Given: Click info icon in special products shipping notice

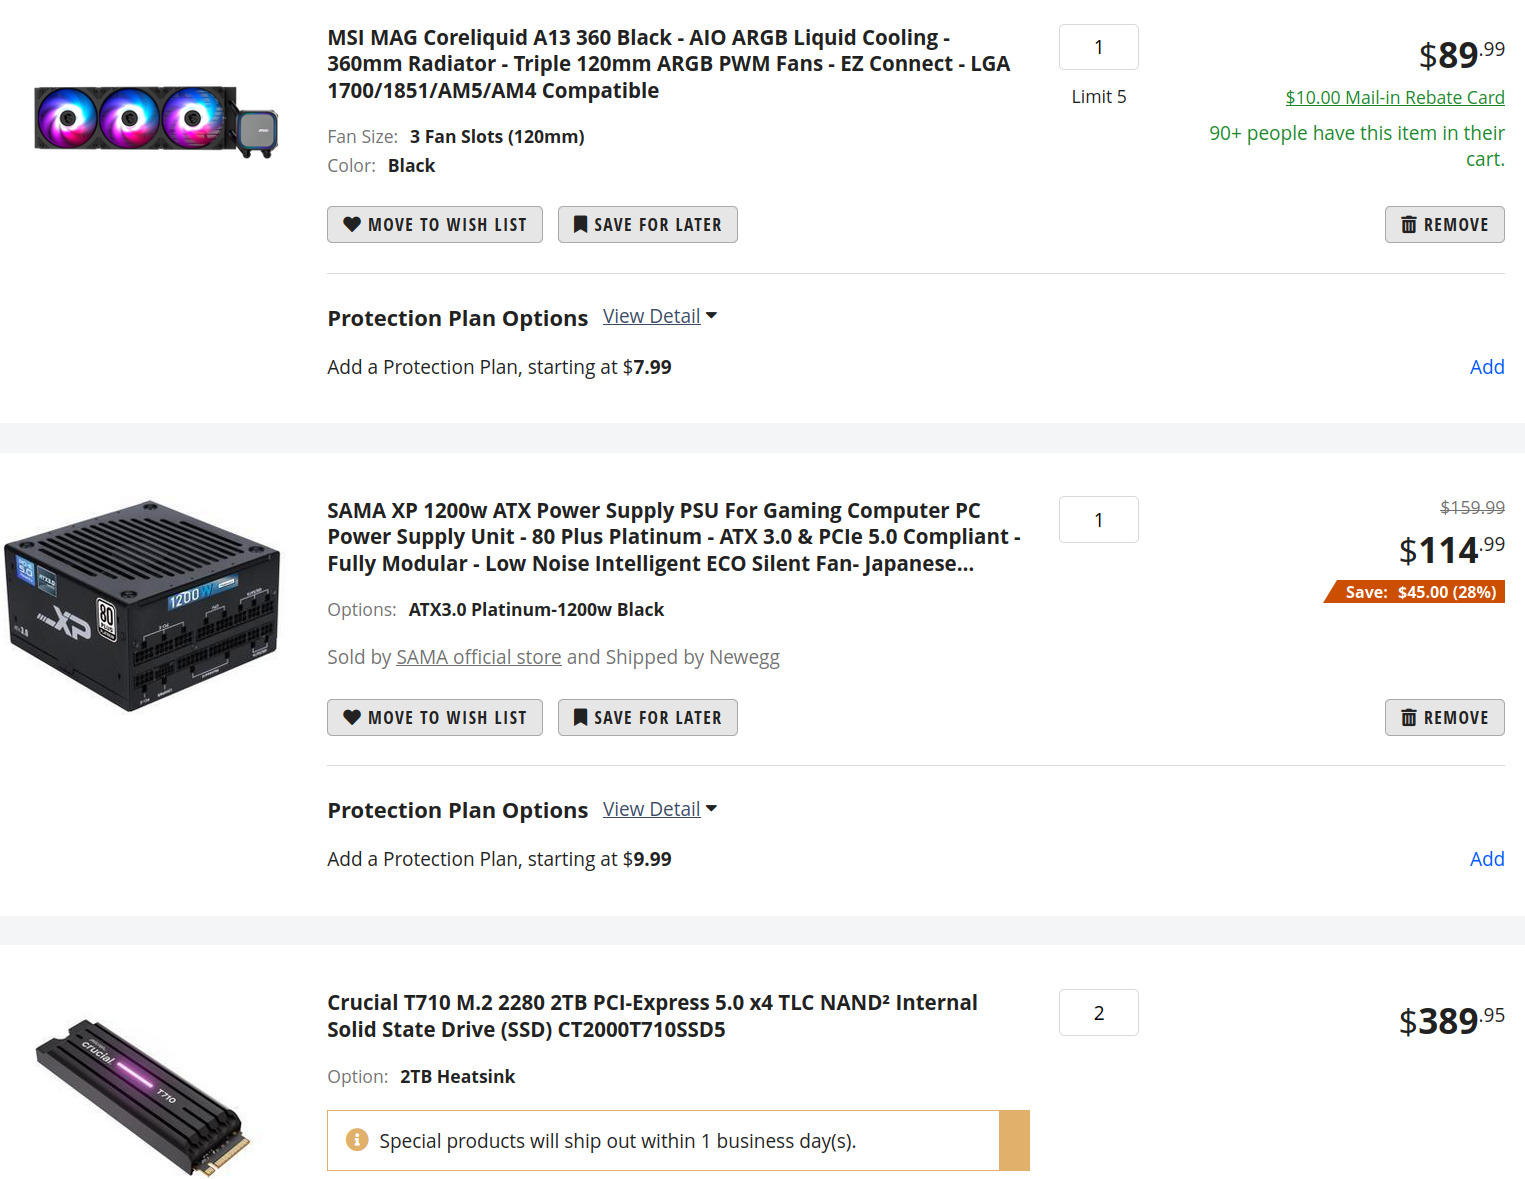Looking at the screenshot, I should coord(356,1140).
